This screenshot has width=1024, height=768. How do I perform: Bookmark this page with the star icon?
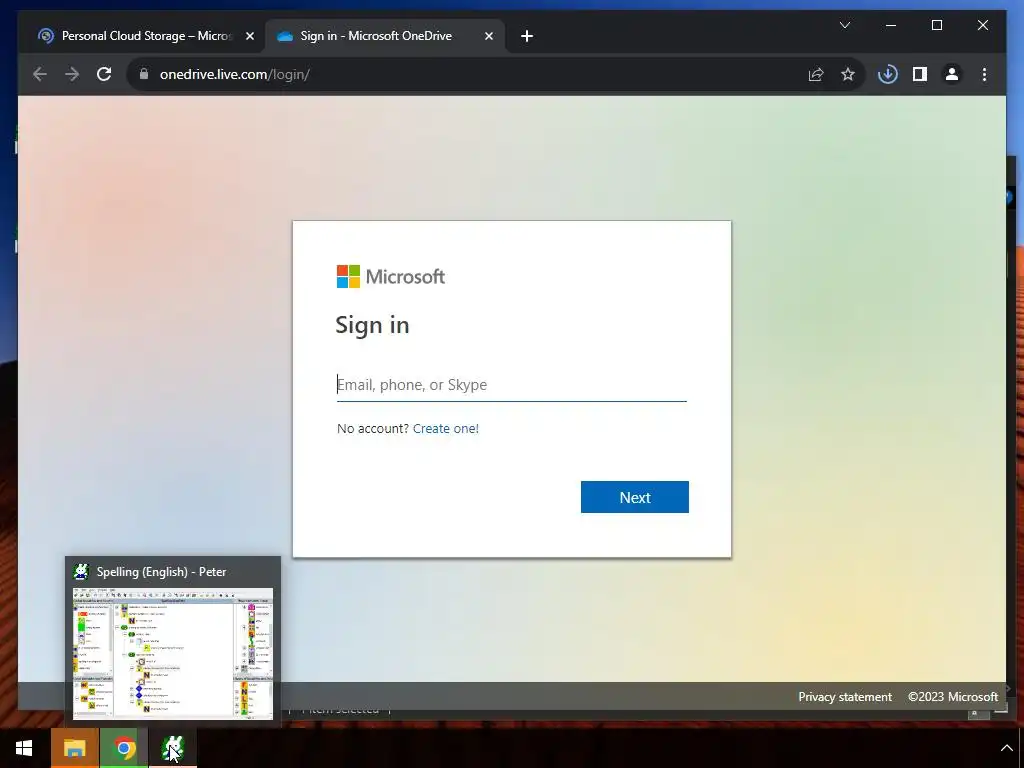[848, 74]
